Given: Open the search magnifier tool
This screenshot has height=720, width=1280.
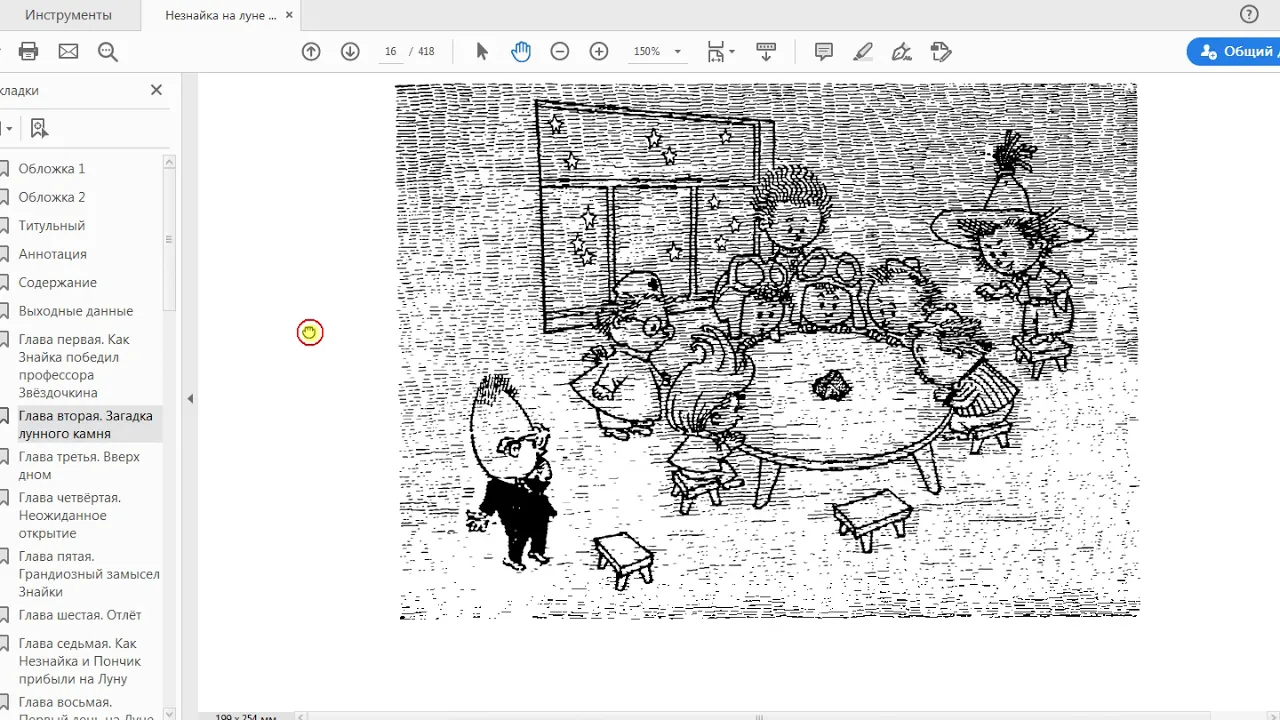Looking at the screenshot, I should pos(108,52).
